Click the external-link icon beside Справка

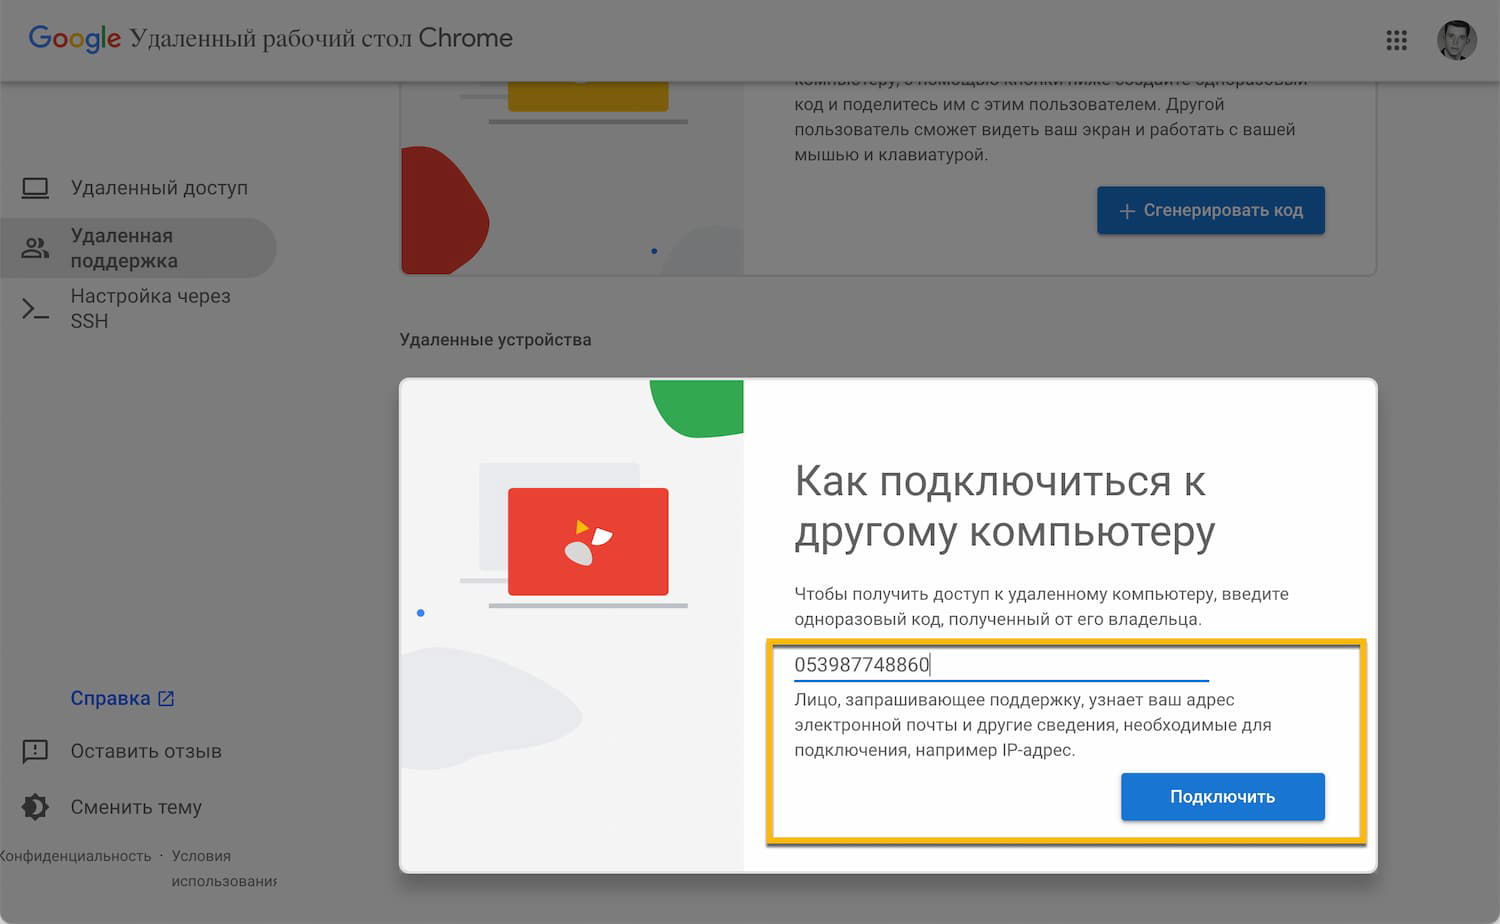pyautogui.click(x=165, y=697)
